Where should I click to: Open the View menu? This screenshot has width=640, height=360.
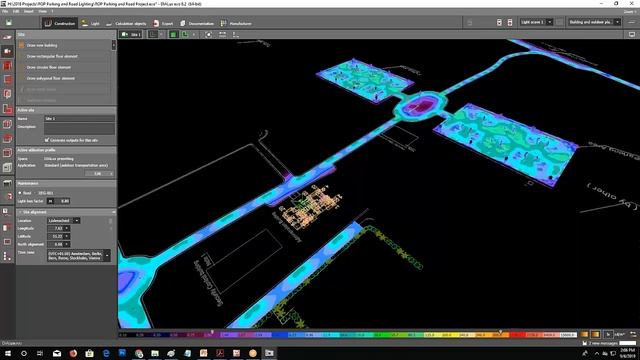coord(42,11)
